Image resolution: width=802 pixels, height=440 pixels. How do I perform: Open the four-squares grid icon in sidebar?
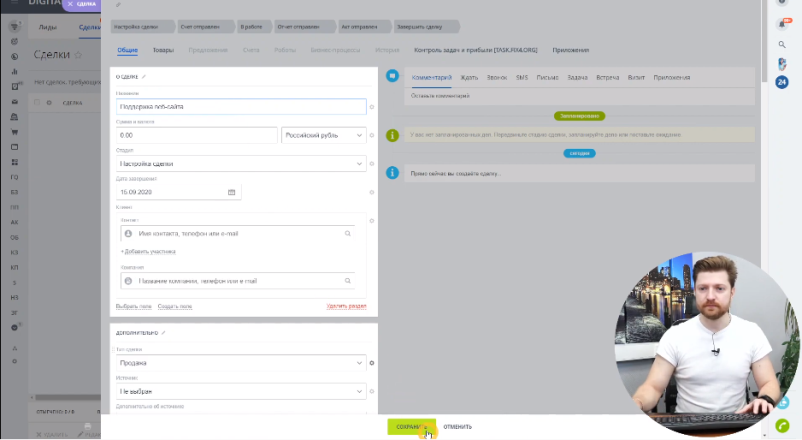14,162
